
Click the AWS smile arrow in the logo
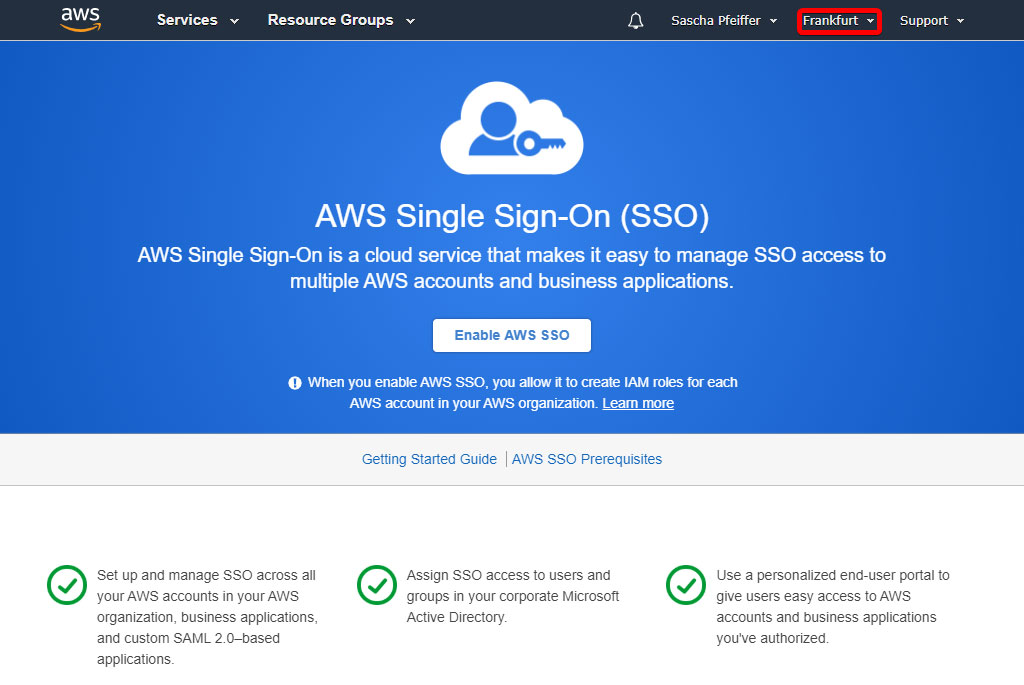80,27
